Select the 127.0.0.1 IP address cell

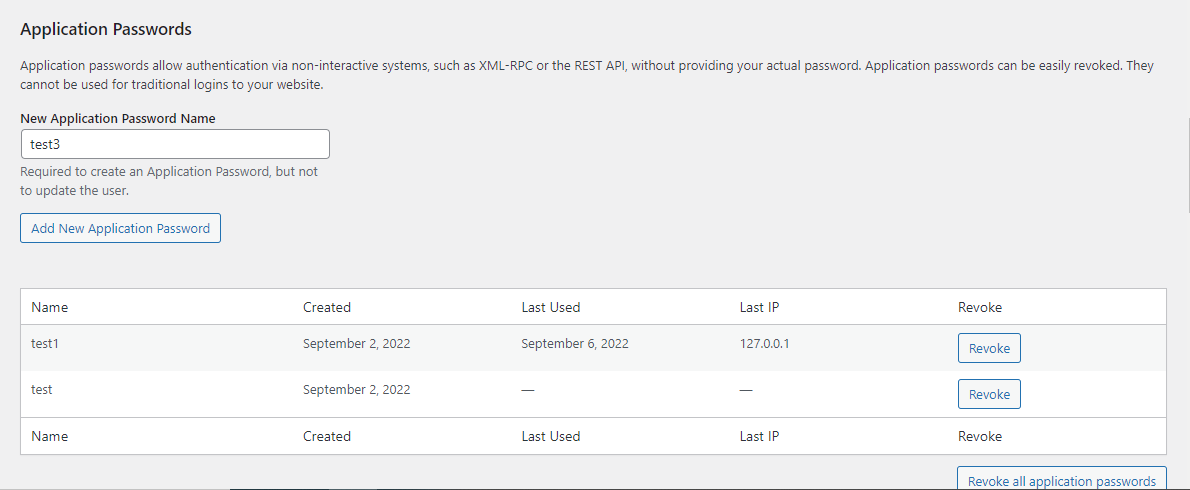click(x=764, y=344)
